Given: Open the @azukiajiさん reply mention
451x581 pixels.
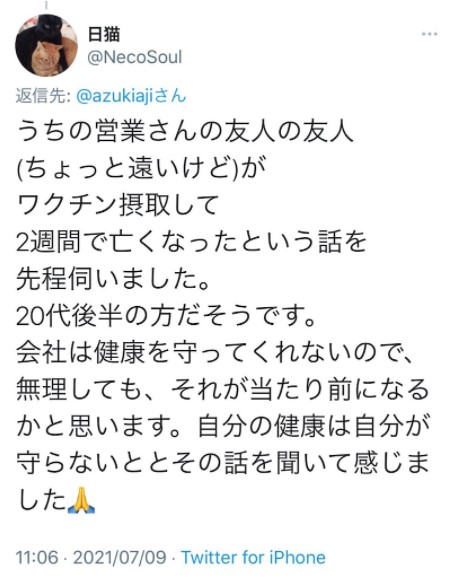Looking at the screenshot, I should pyautogui.click(x=131, y=96).
